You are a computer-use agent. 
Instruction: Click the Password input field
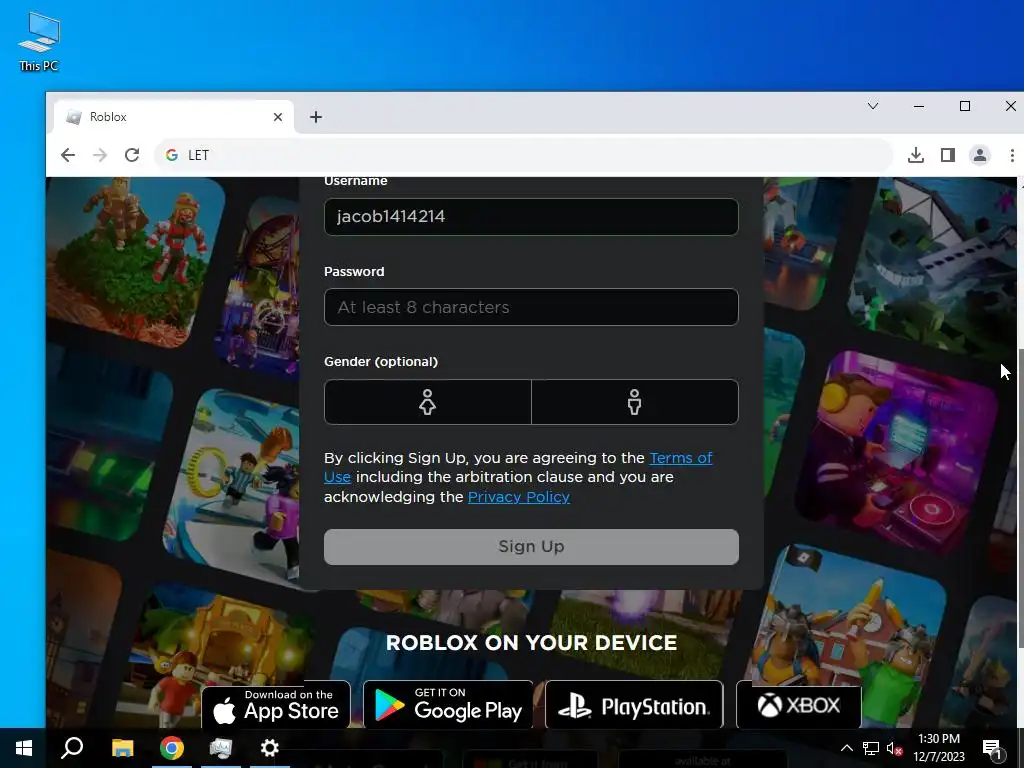click(531, 307)
